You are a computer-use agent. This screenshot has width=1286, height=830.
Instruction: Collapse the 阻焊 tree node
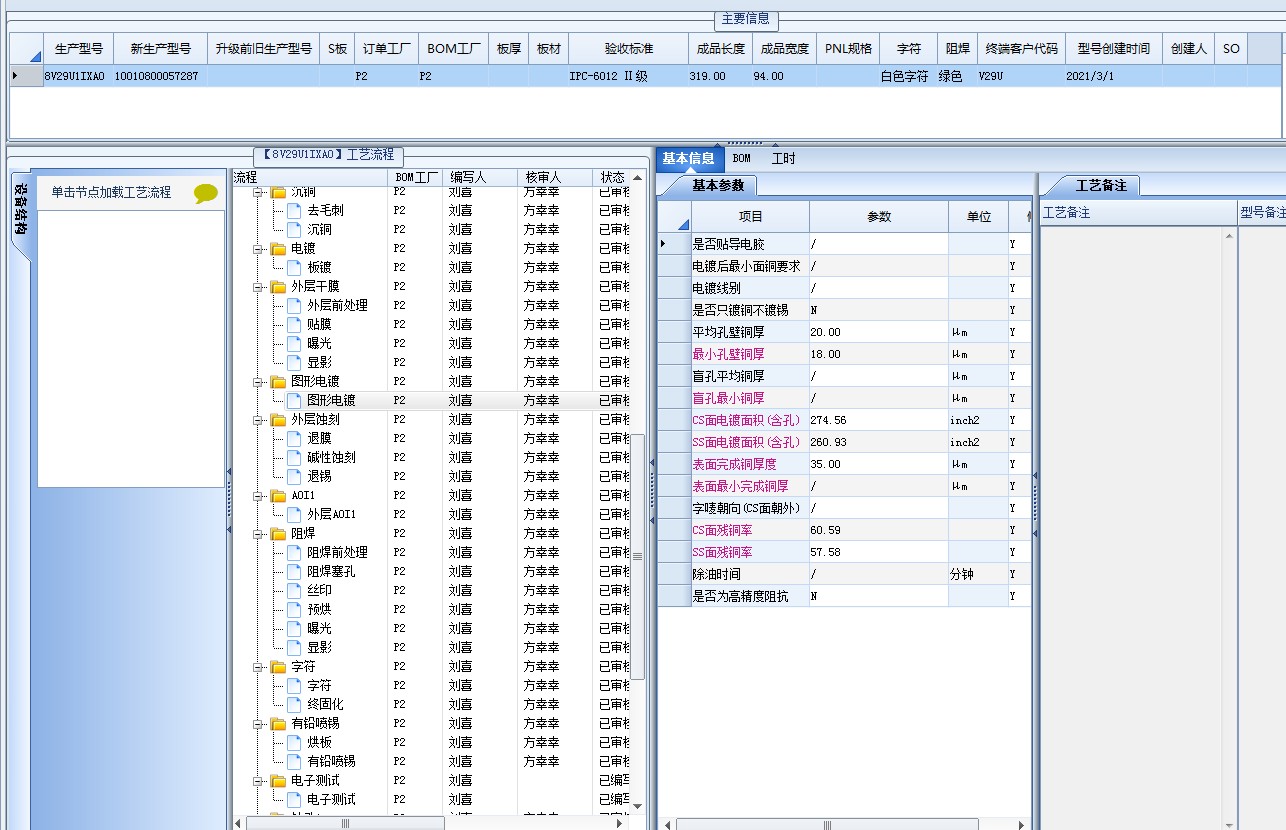click(257, 534)
